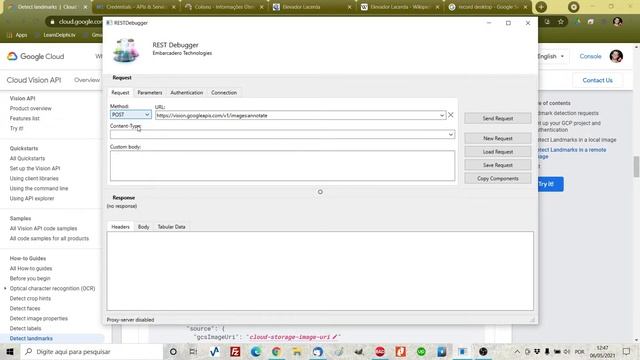Open the taskbar volume icon
Image resolution: width=640 pixels, height=360 pixels.
567,351
